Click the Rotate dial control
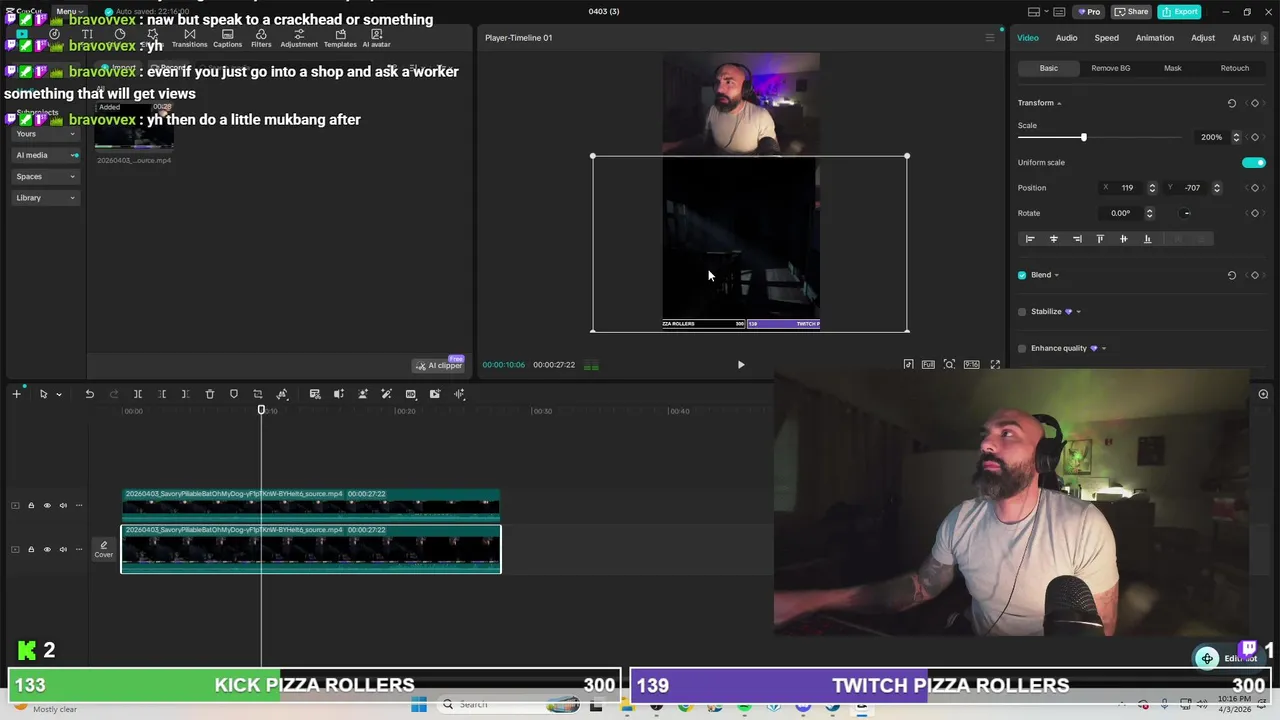Image resolution: width=1280 pixels, height=720 pixels. click(1186, 213)
